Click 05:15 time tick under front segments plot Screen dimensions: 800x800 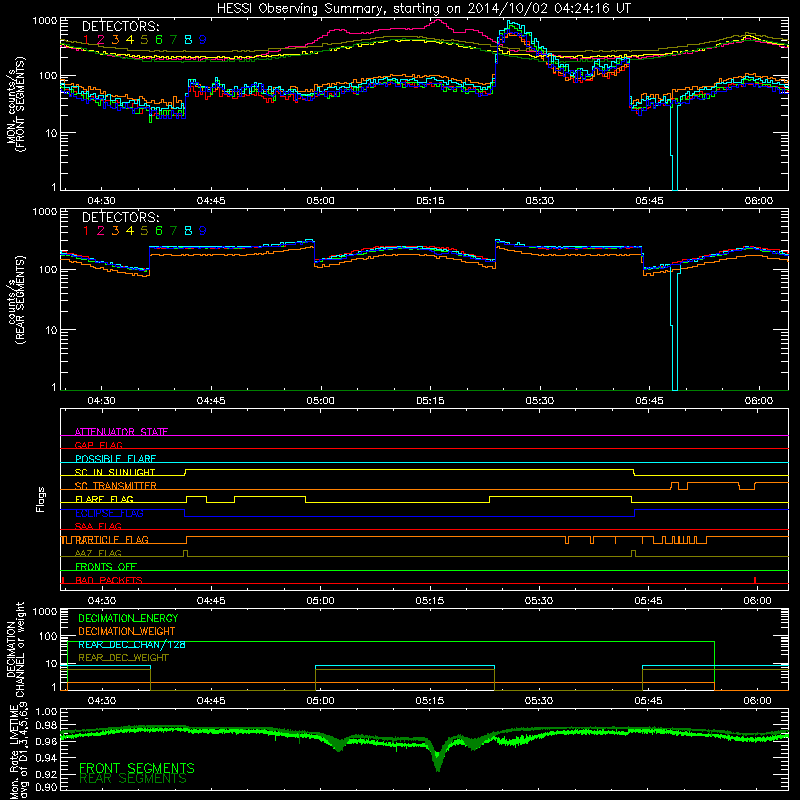(x=430, y=201)
